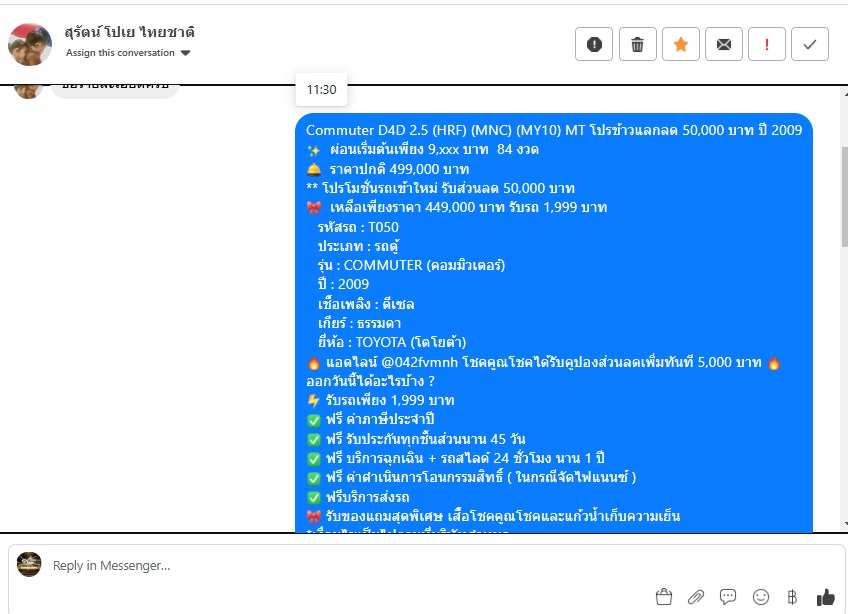Send a thumbs-up like
The image size is (848, 614).
[825, 597]
